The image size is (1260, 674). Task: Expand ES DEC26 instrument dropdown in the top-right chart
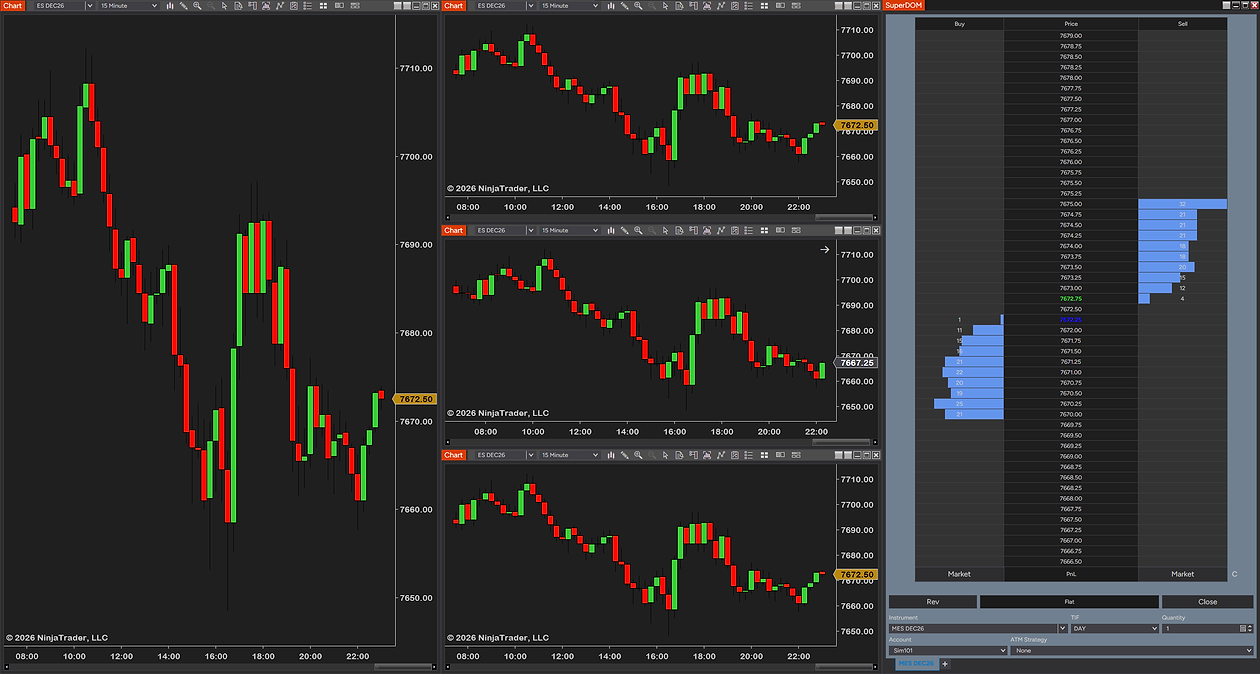531,6
